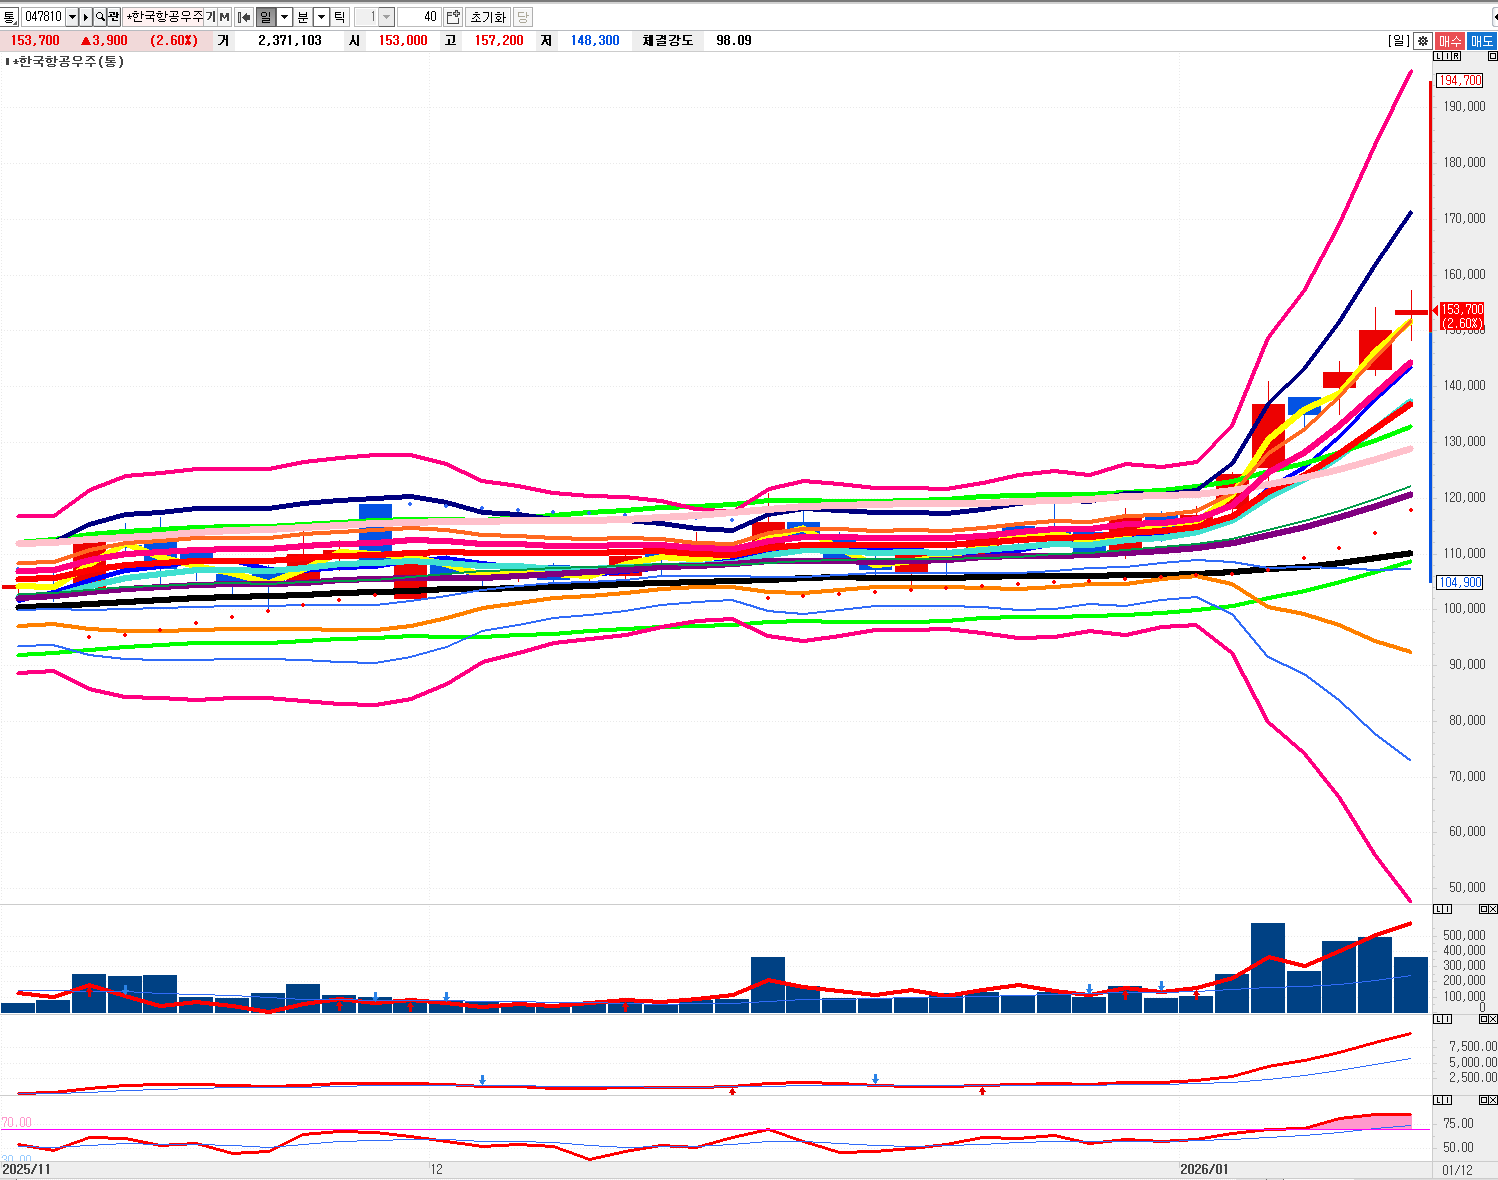Open chart settings gear icon
The height and width of the screenshot is (1180, 1498).
point(1423,41)
